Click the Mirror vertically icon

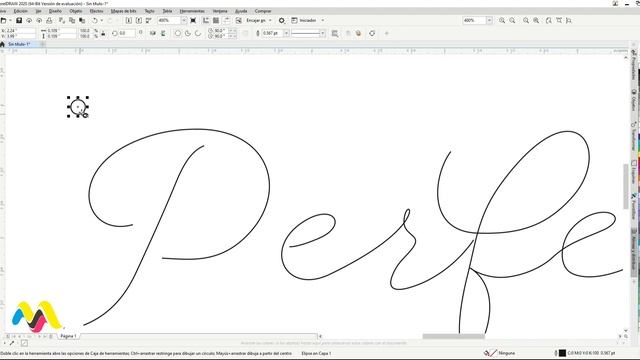(163, 33)
